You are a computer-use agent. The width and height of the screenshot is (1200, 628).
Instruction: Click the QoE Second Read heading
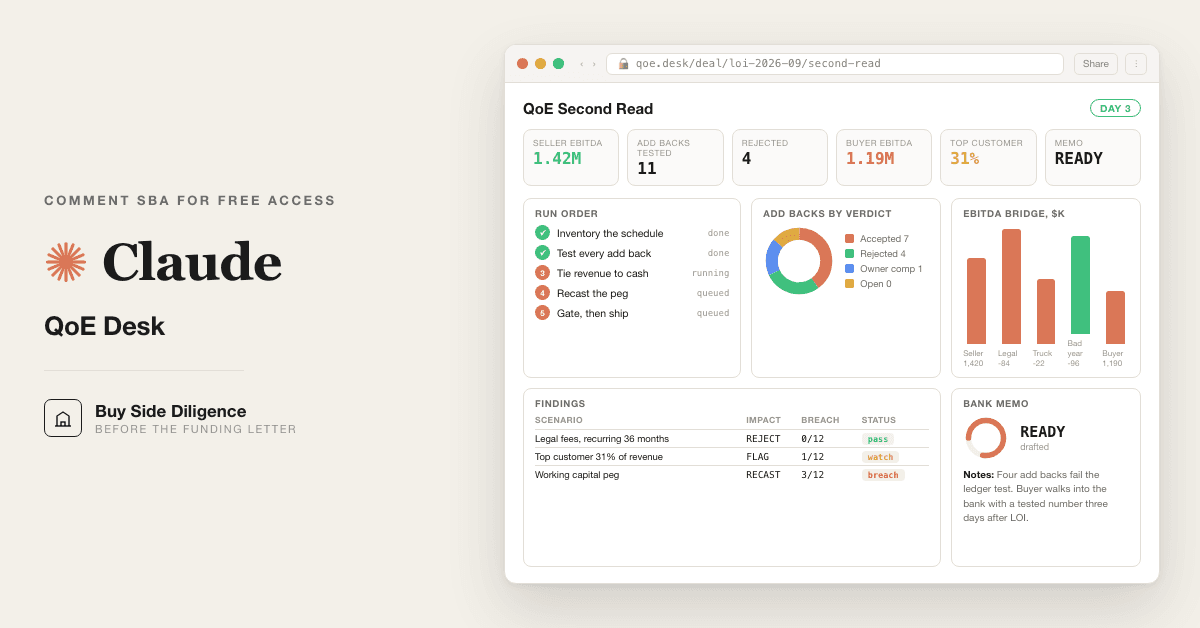(588, 109)
